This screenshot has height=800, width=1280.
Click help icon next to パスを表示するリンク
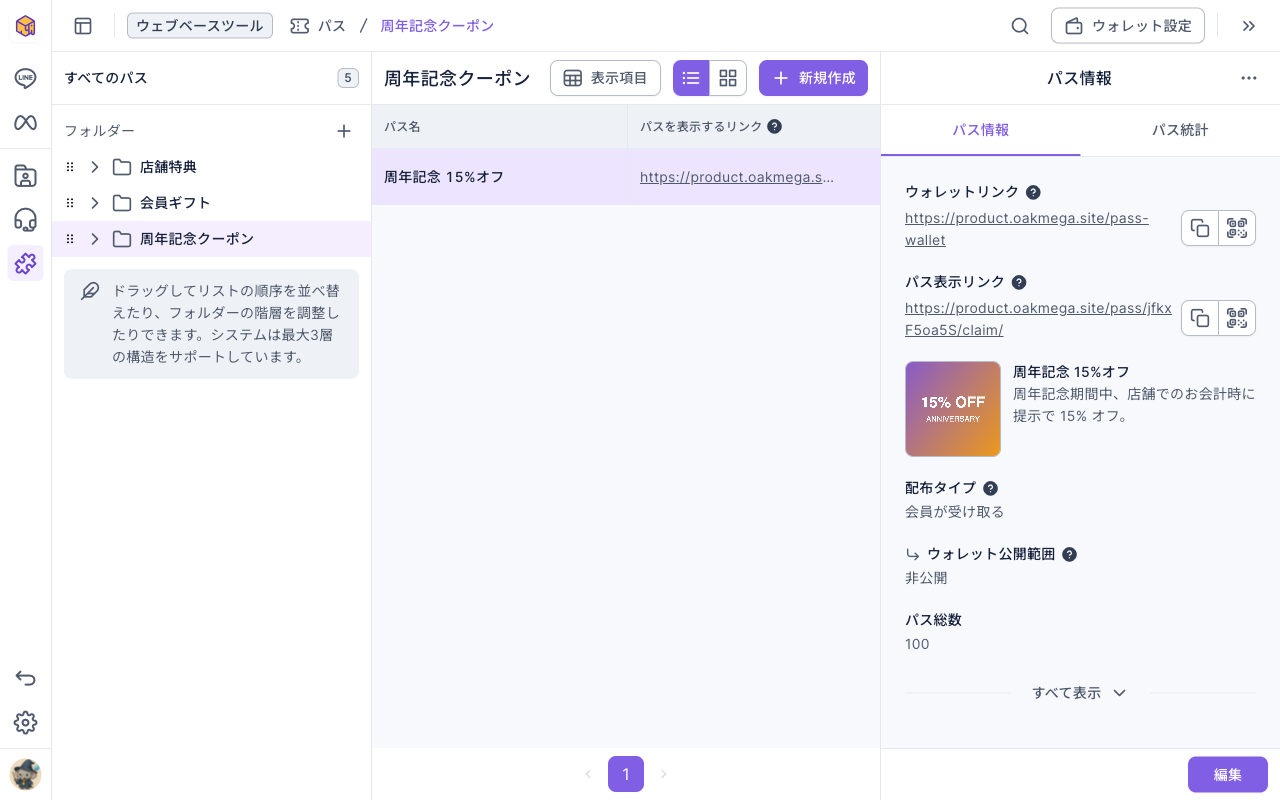coord(774,127)
